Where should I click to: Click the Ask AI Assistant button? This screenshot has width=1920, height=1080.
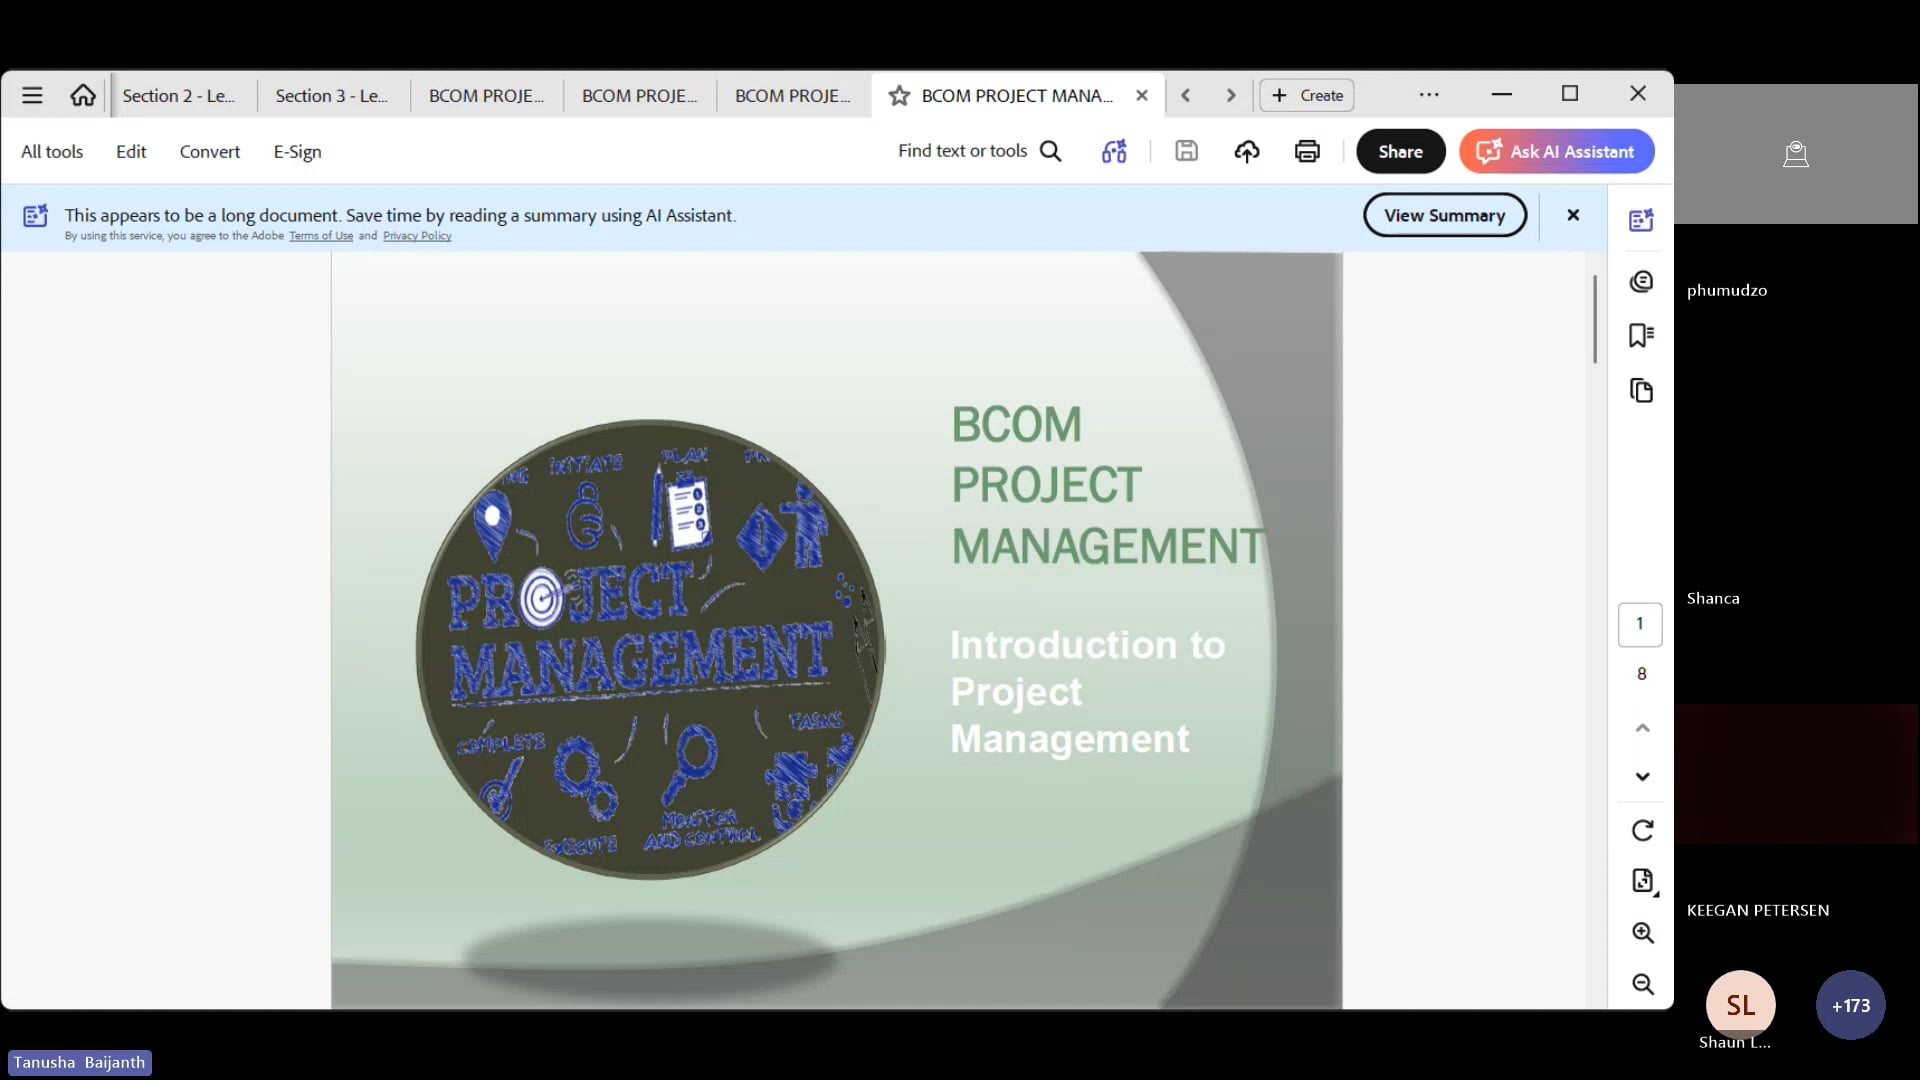click(x=1556, y=151)
